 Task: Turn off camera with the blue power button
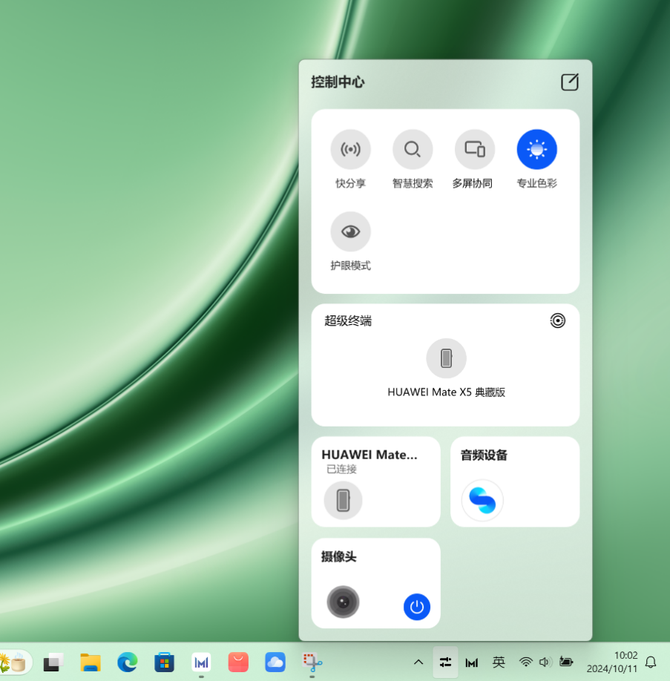click(417, 607)
